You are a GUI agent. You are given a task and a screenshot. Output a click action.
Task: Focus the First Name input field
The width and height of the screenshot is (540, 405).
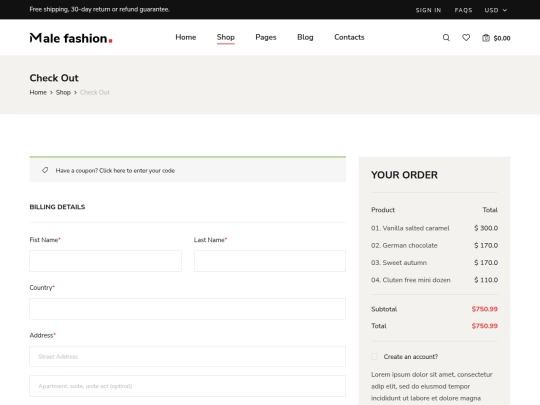(x=105, y=261)
